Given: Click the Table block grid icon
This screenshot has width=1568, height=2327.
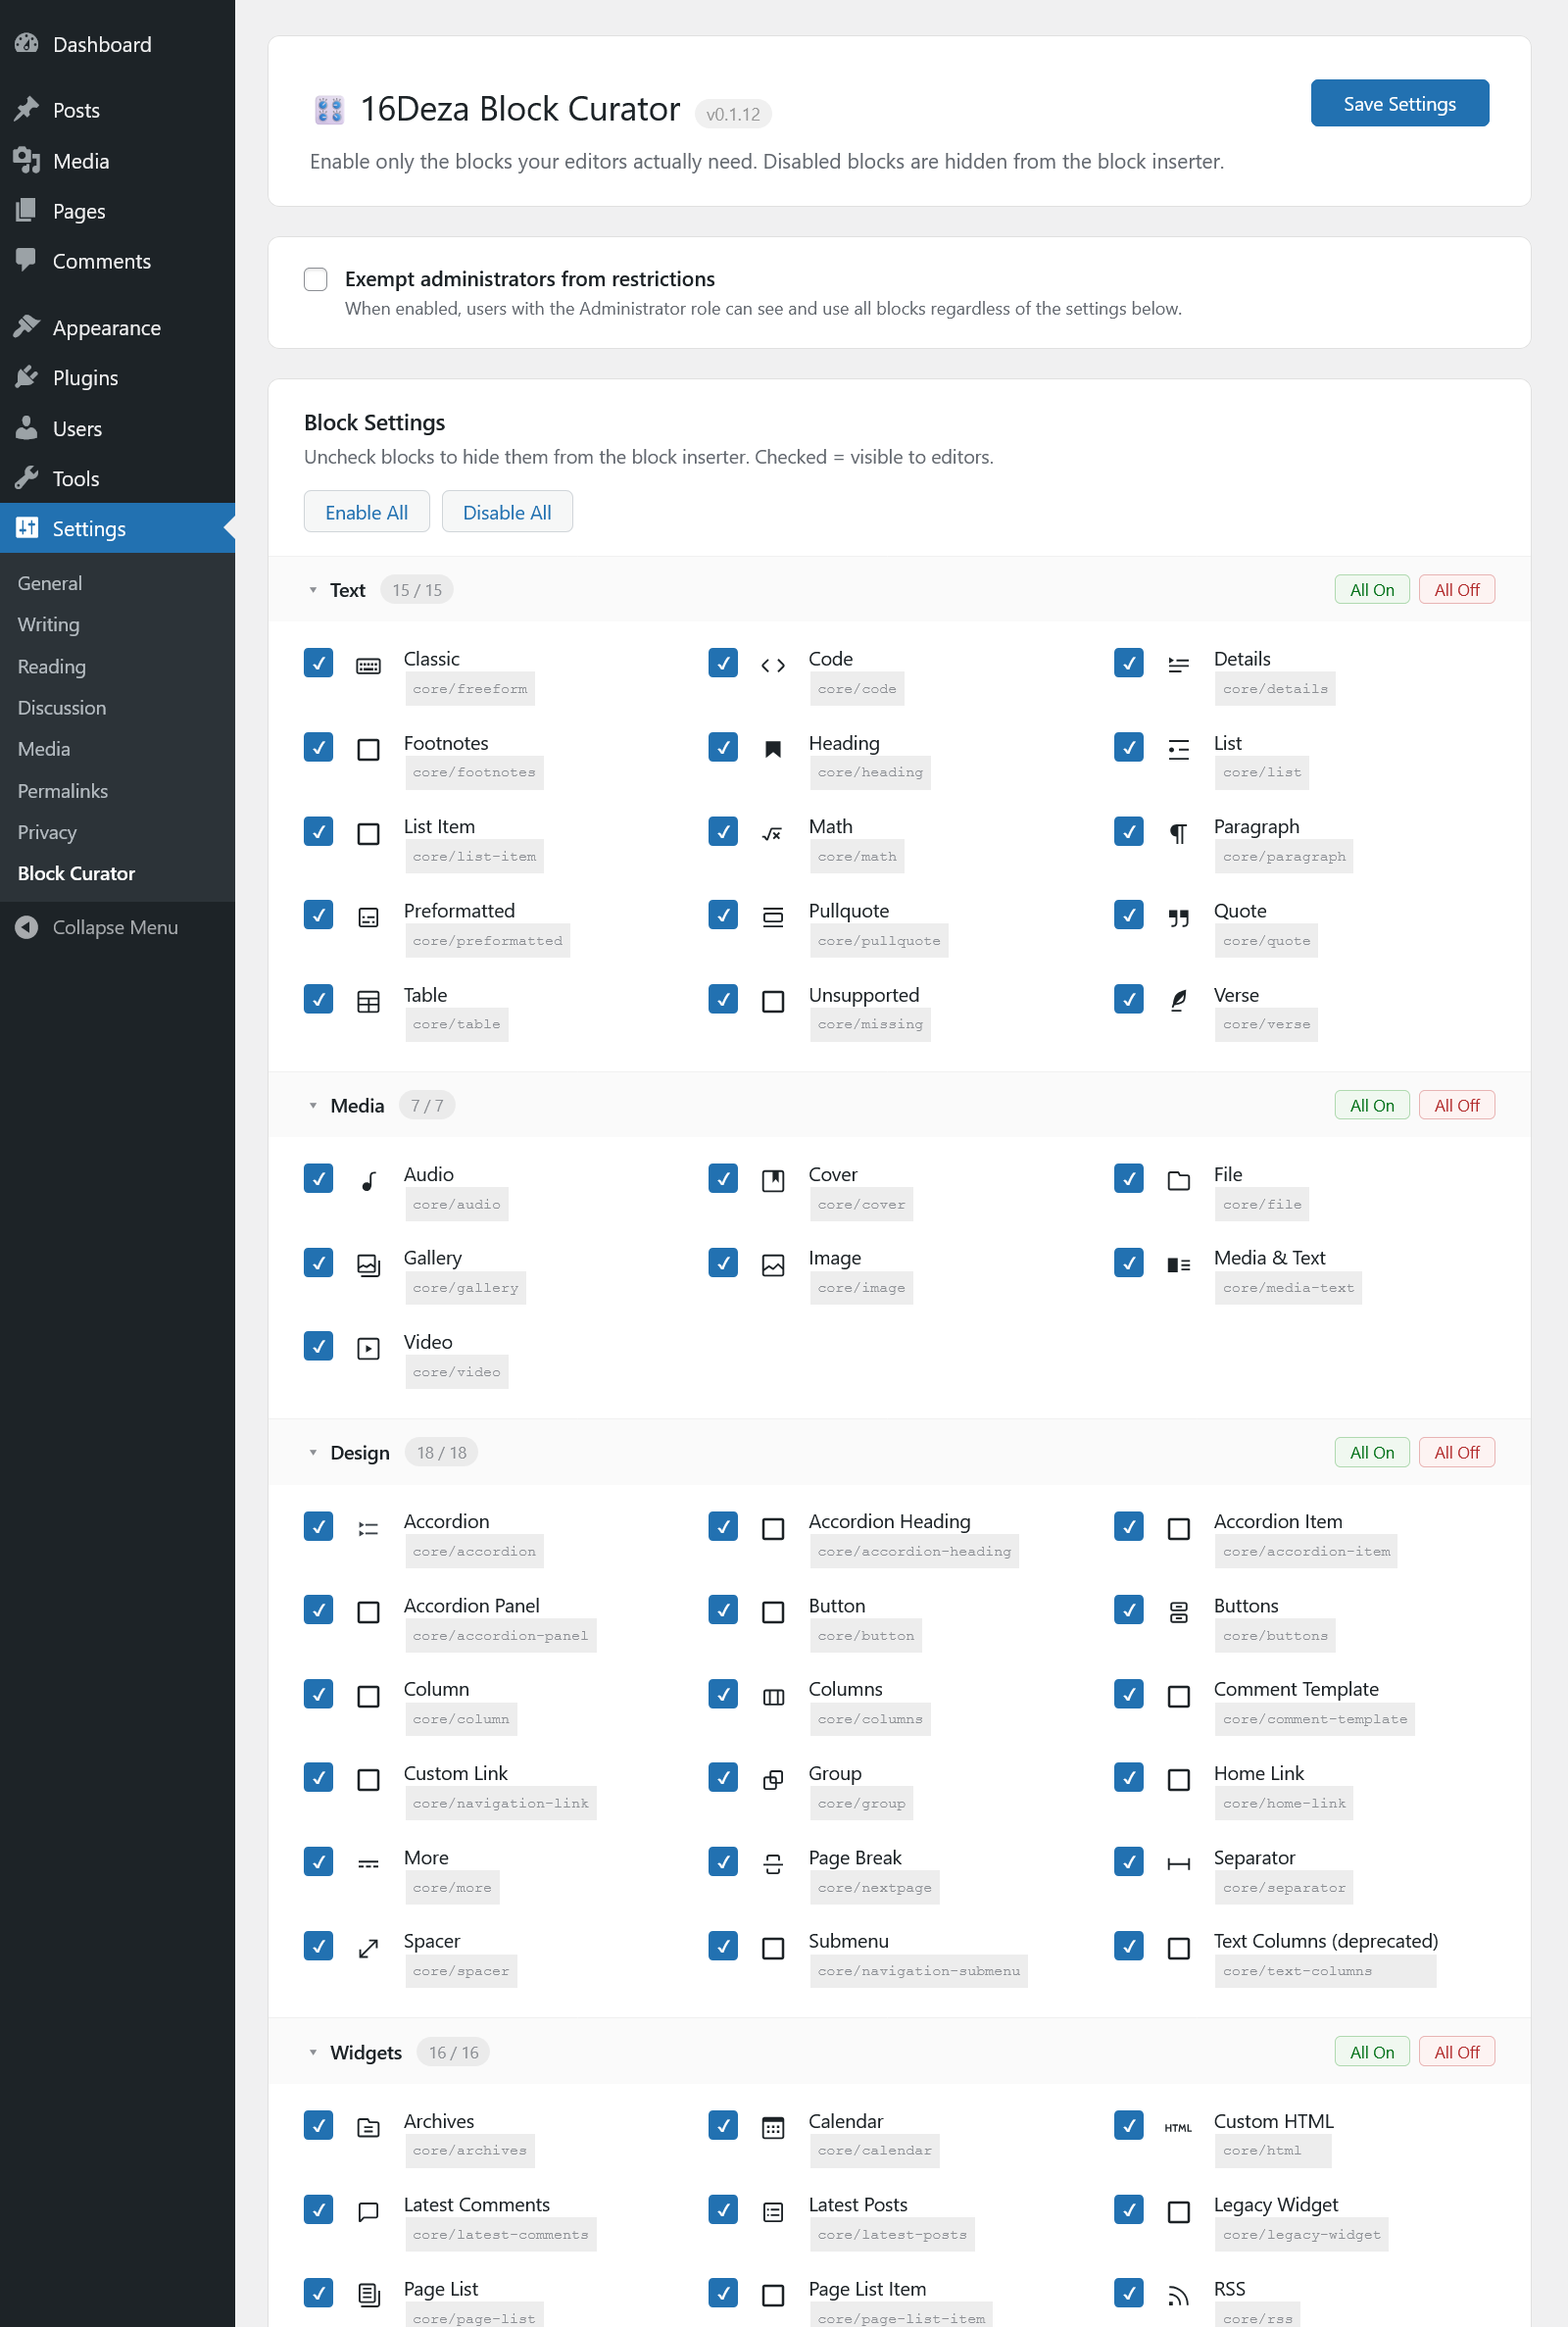Looking at the screenshot, I should (368, 1001).
